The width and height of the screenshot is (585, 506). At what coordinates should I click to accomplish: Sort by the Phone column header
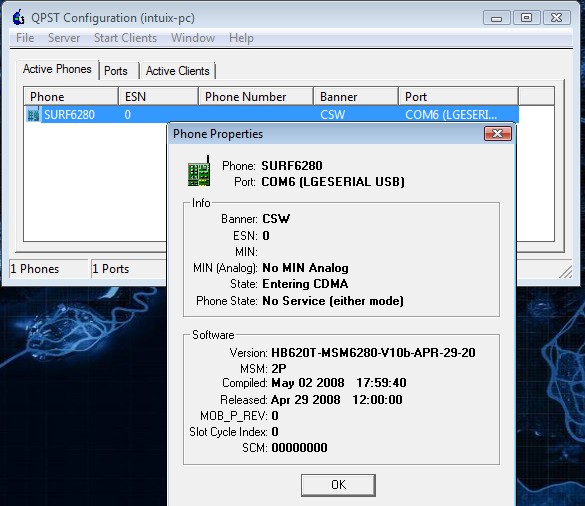(71, 97)
